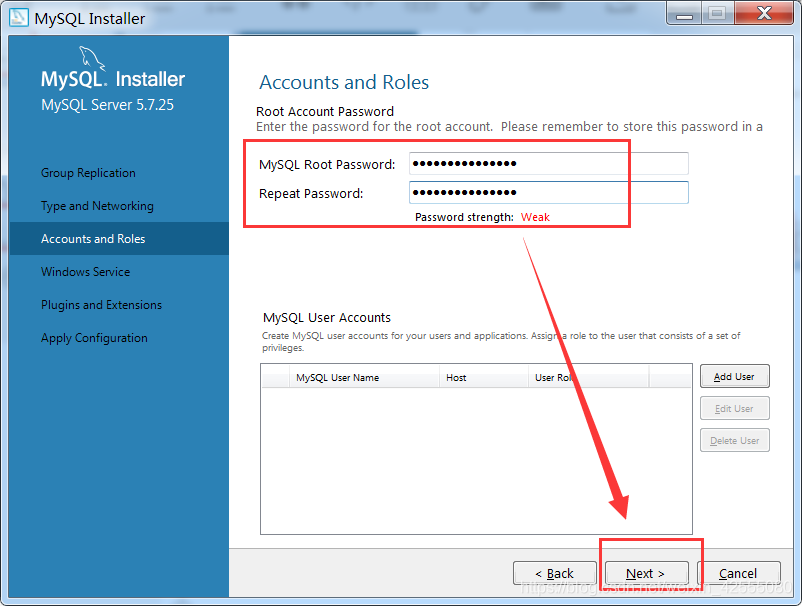
Task: Open the Windows Service step
Action: (x=85, y=272)
